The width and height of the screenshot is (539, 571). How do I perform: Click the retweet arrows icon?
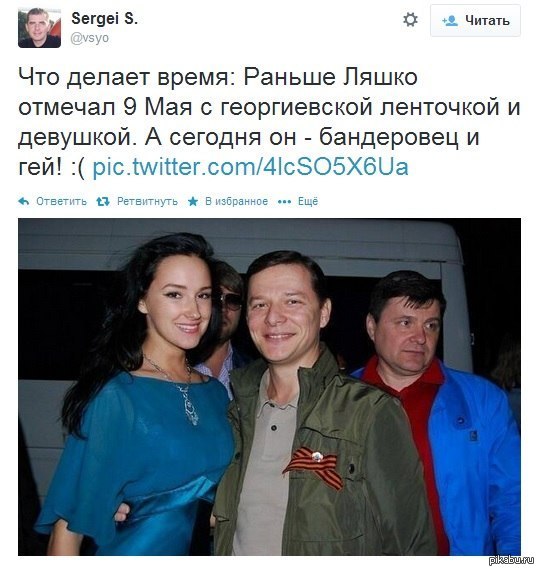coord(103,201)
